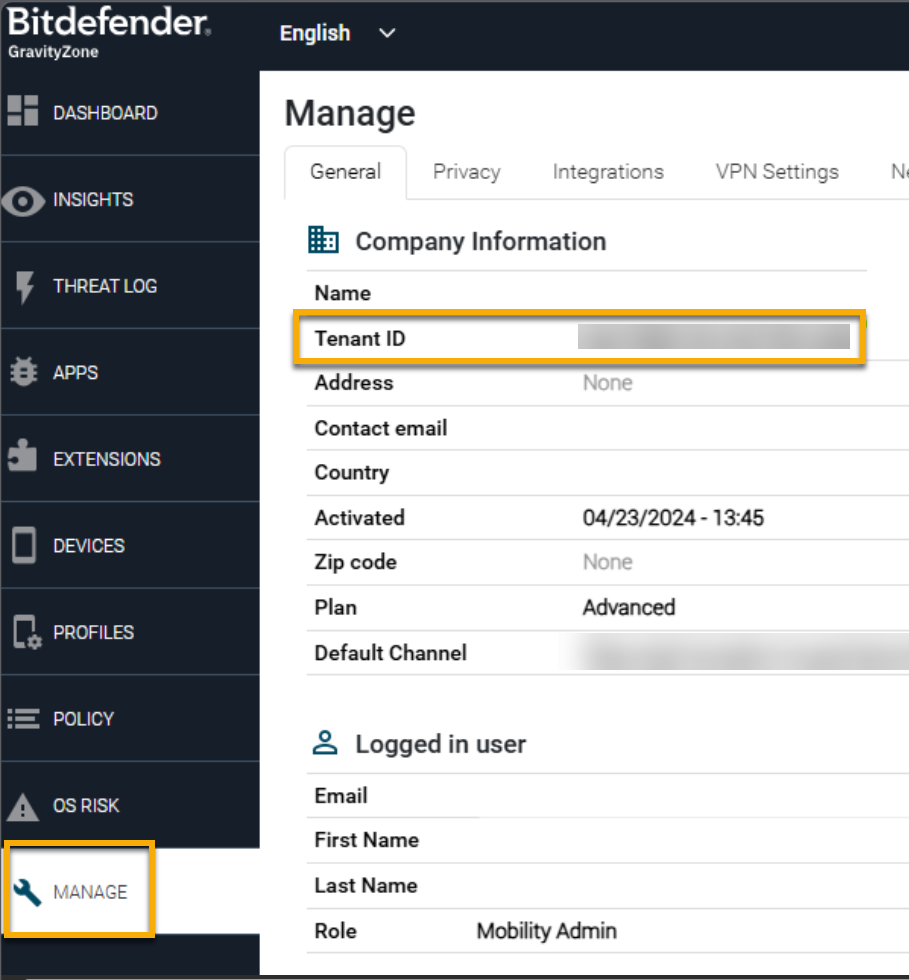Click the Policy list icon

click(23, 719)
